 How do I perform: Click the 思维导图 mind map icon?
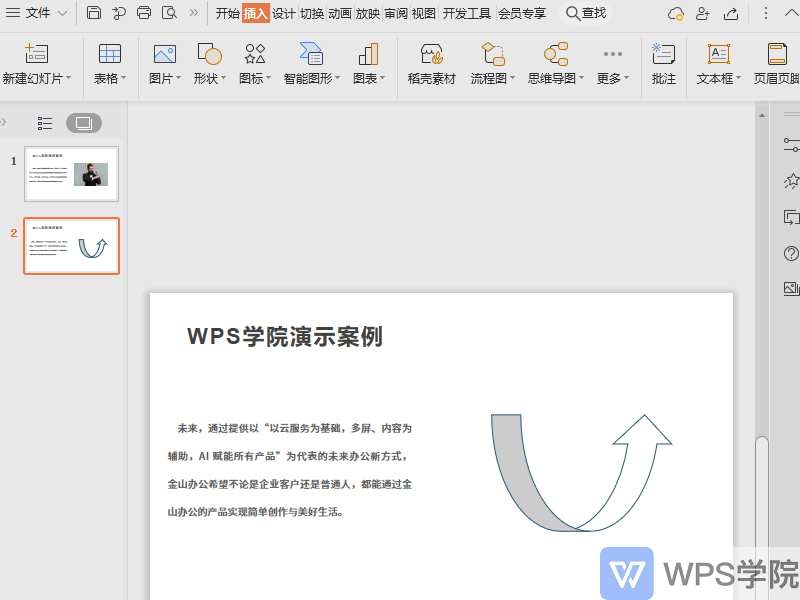pos(556,54)
